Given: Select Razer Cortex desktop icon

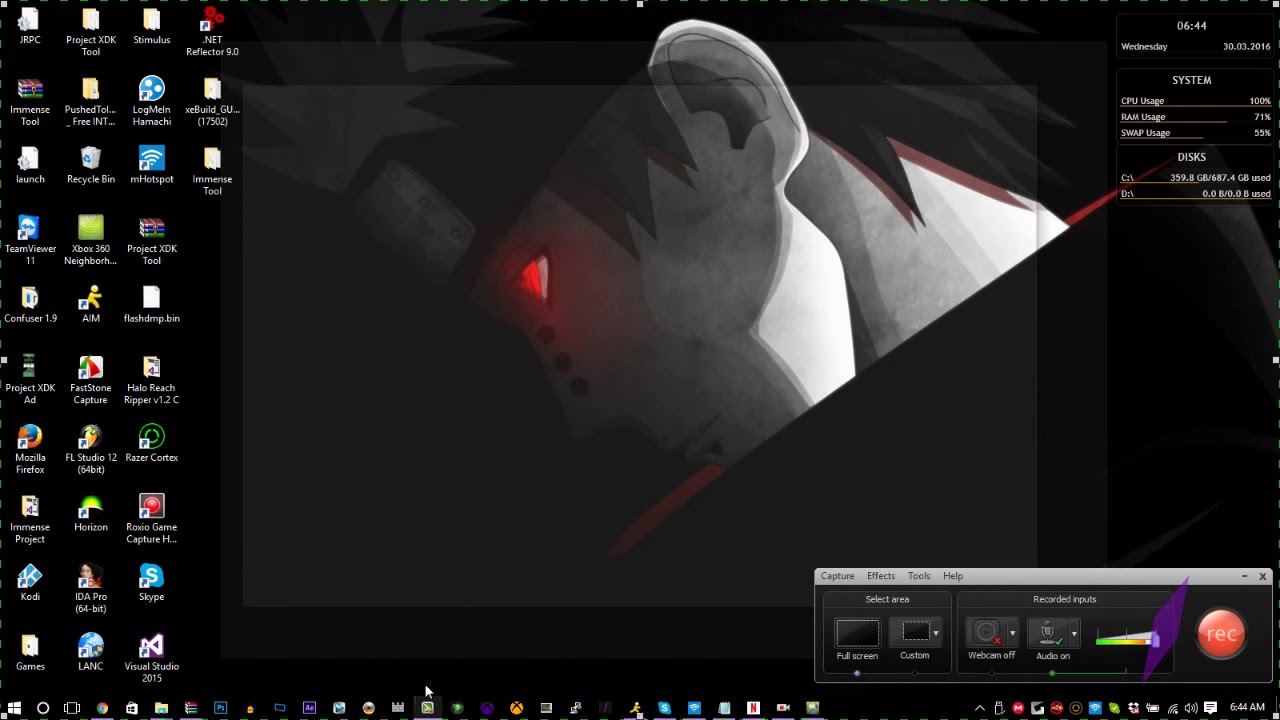Looking at the screenshot, I should tap(151, 445).
